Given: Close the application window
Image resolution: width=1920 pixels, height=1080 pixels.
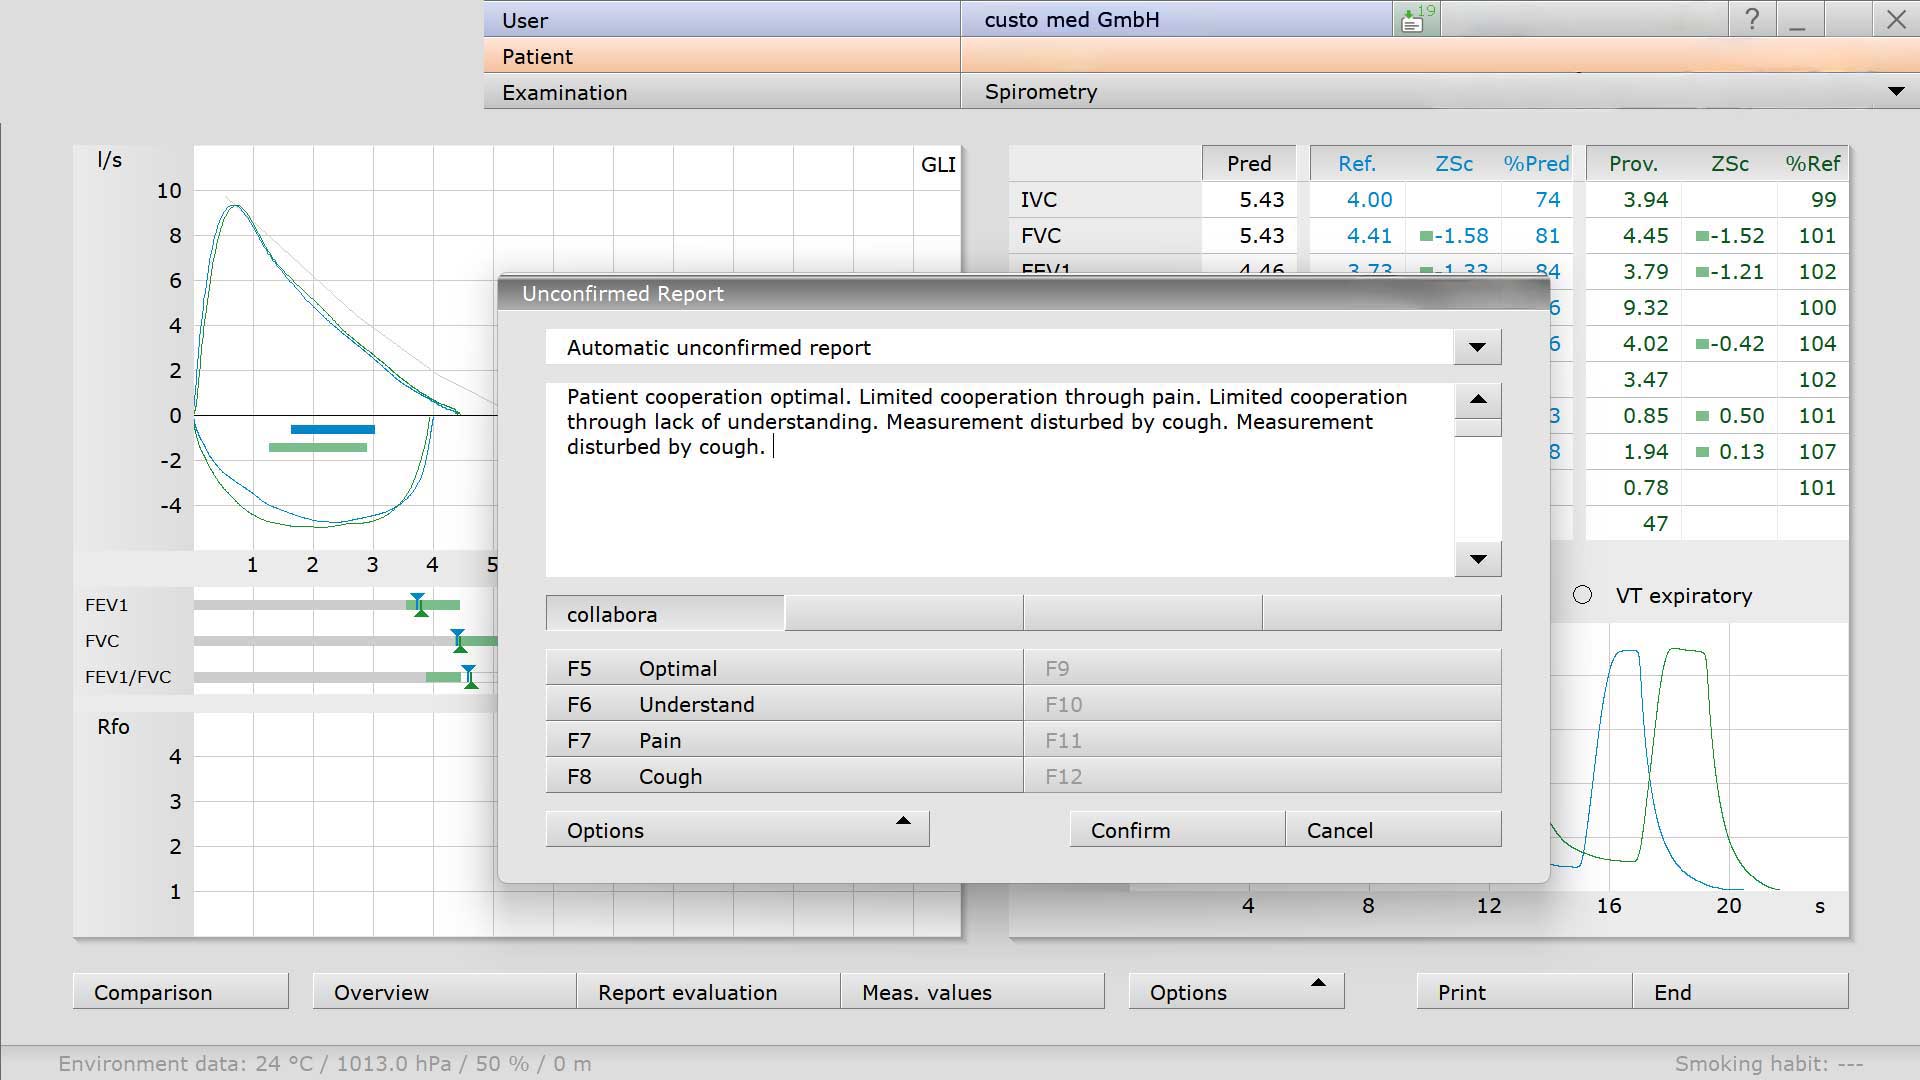Looking at the screenshot, I should pos(1895,19).
